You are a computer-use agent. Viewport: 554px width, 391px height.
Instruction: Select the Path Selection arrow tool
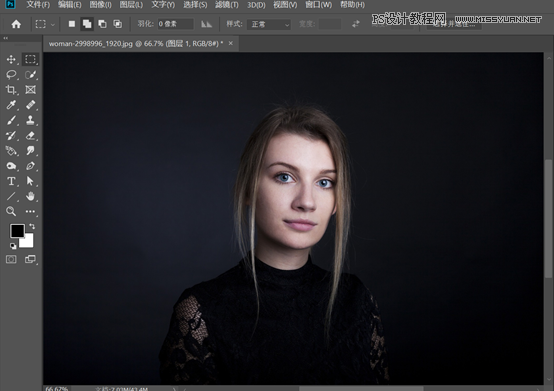click(x=30, y=181)
